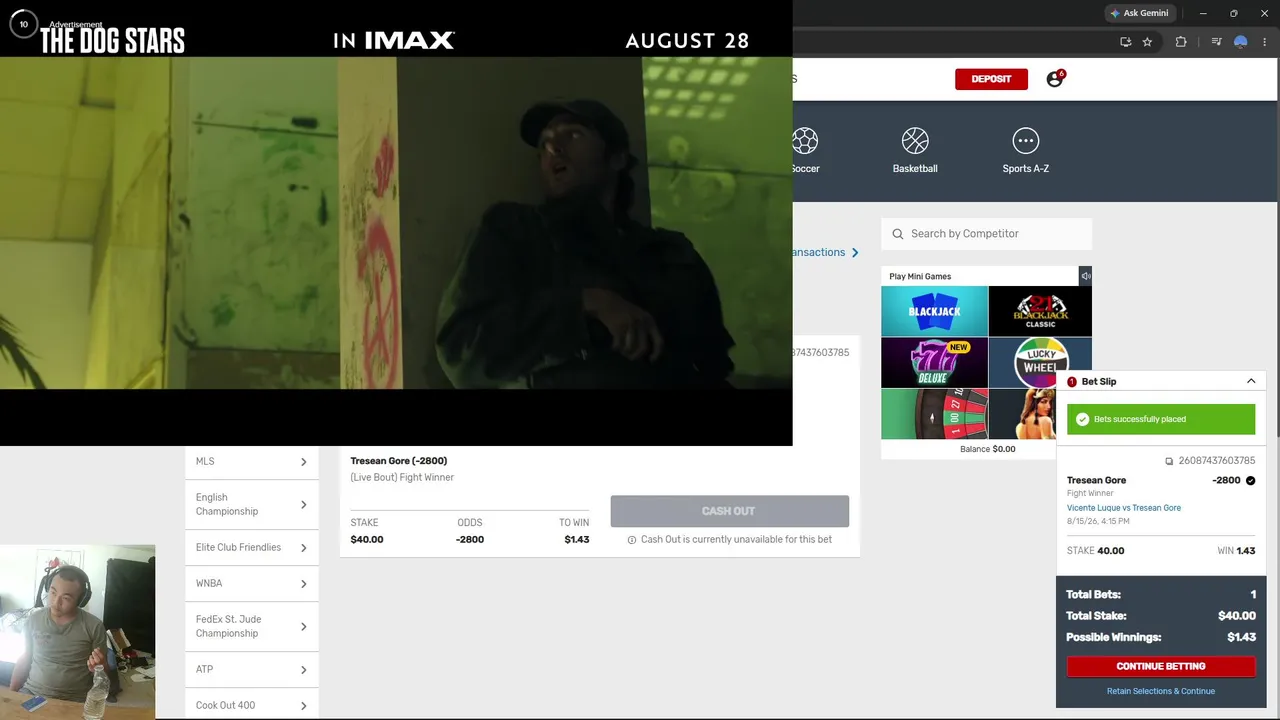Click the Tresean Gore (-2800) bet title
1280x720 pixels.
click(399, 461)
